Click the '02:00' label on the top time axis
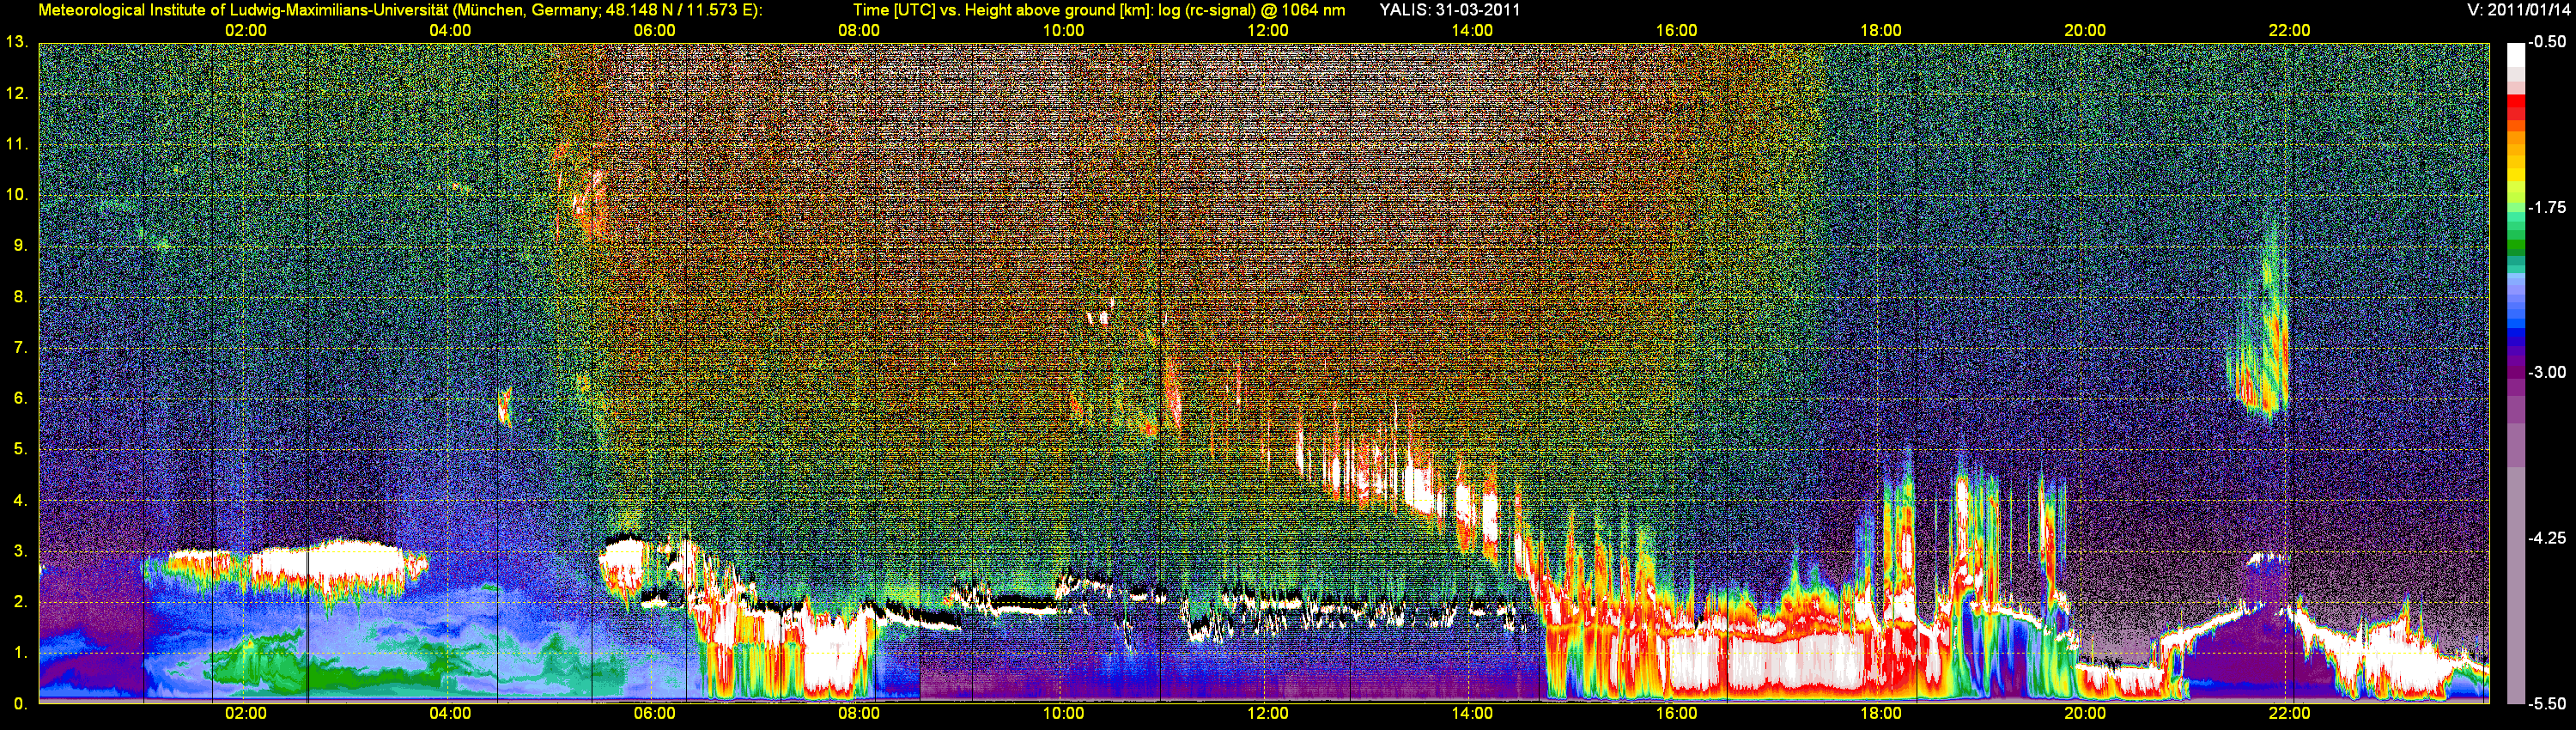 246,31
